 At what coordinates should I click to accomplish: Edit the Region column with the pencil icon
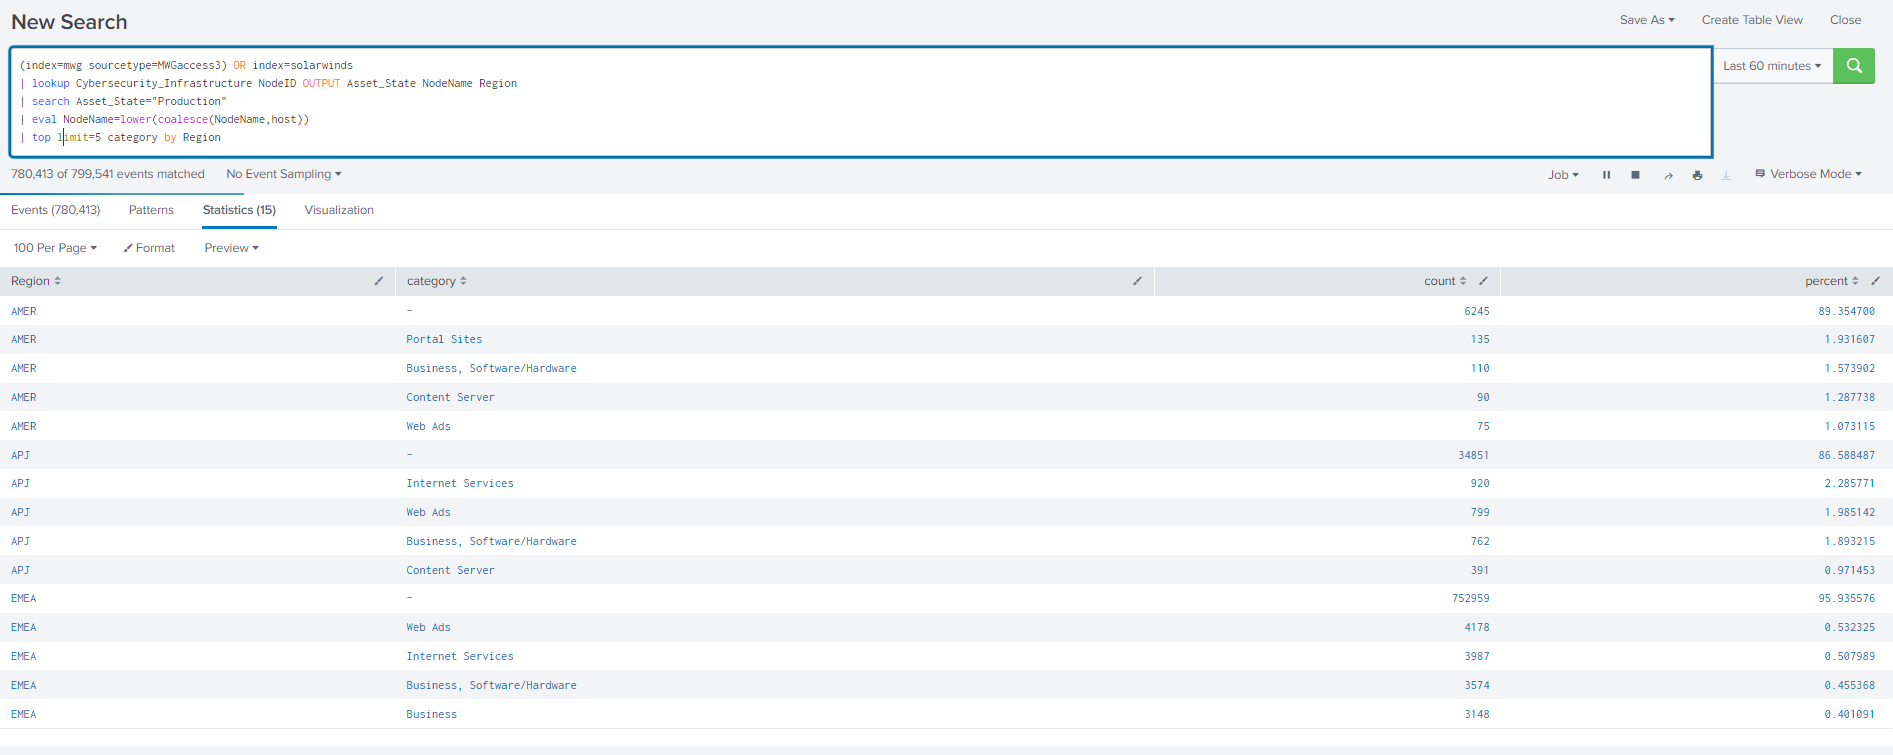[378, 281]
